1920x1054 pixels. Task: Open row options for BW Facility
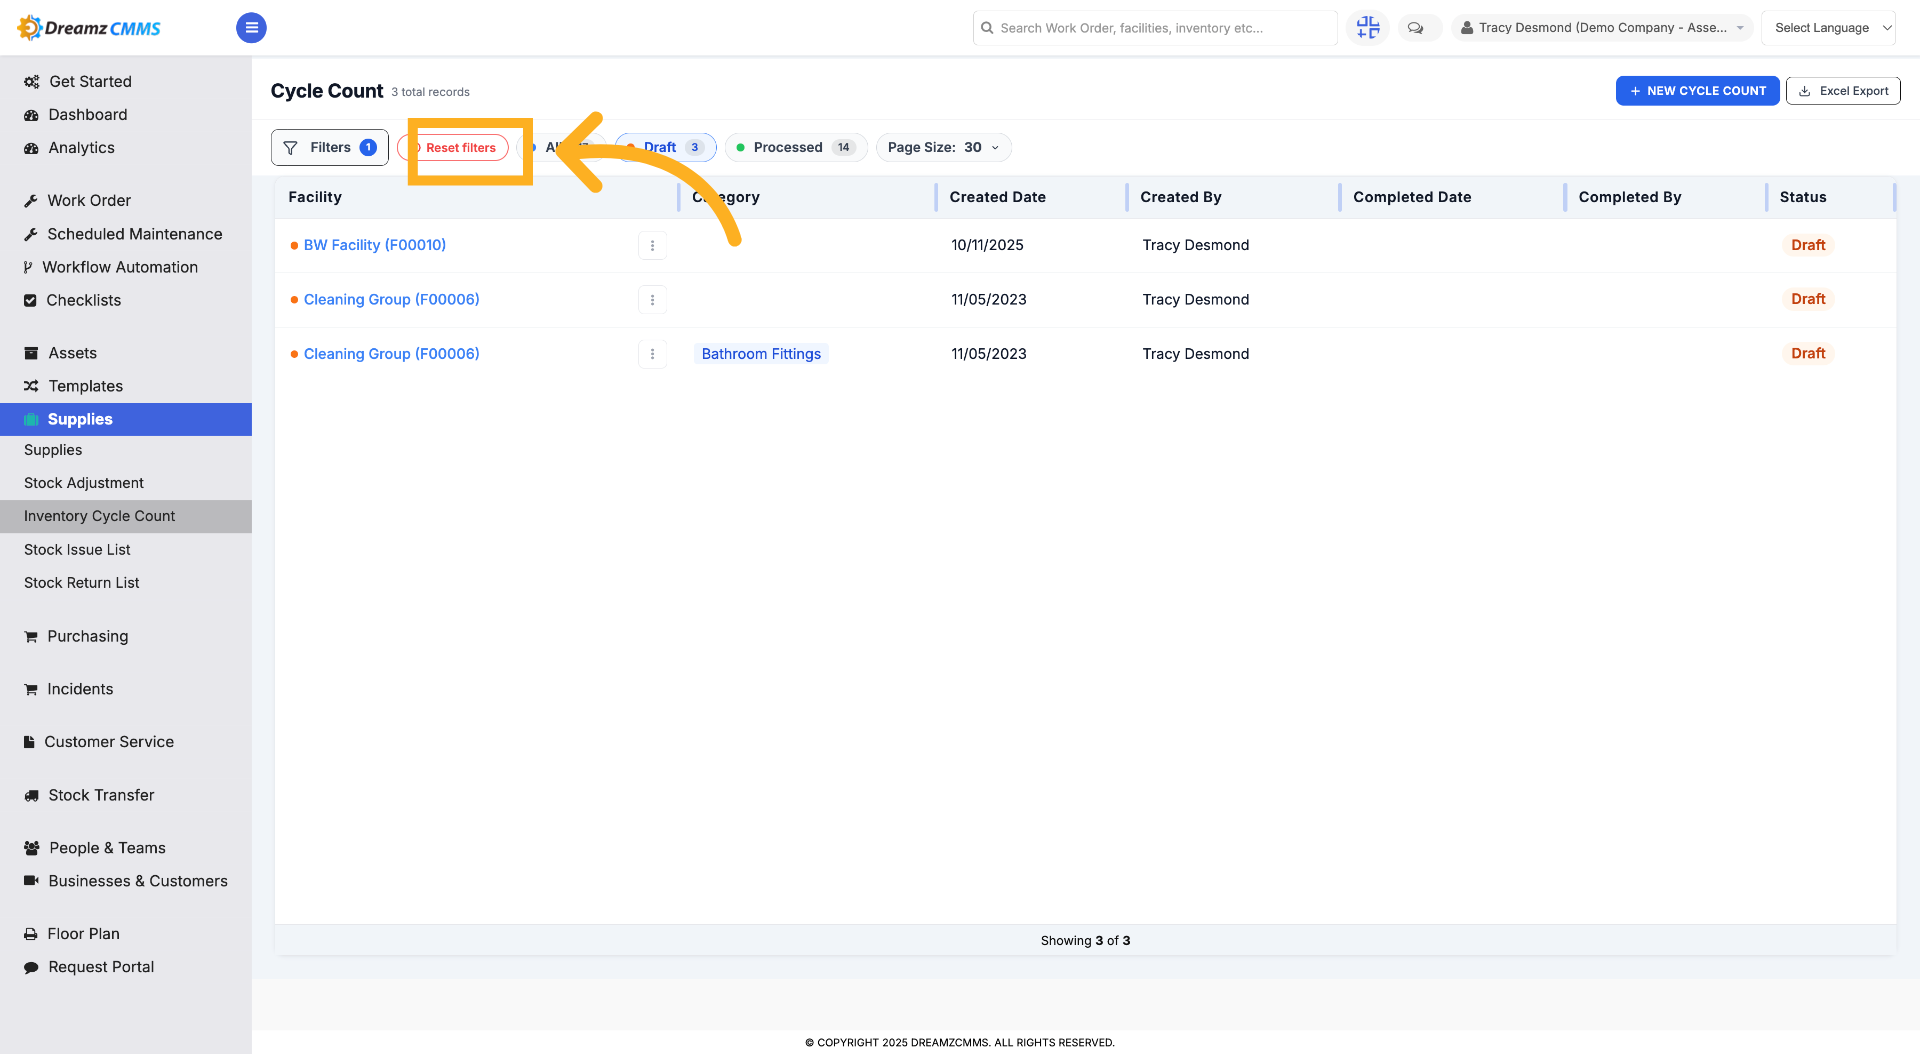pyautogui.click(x=652, y=245)
